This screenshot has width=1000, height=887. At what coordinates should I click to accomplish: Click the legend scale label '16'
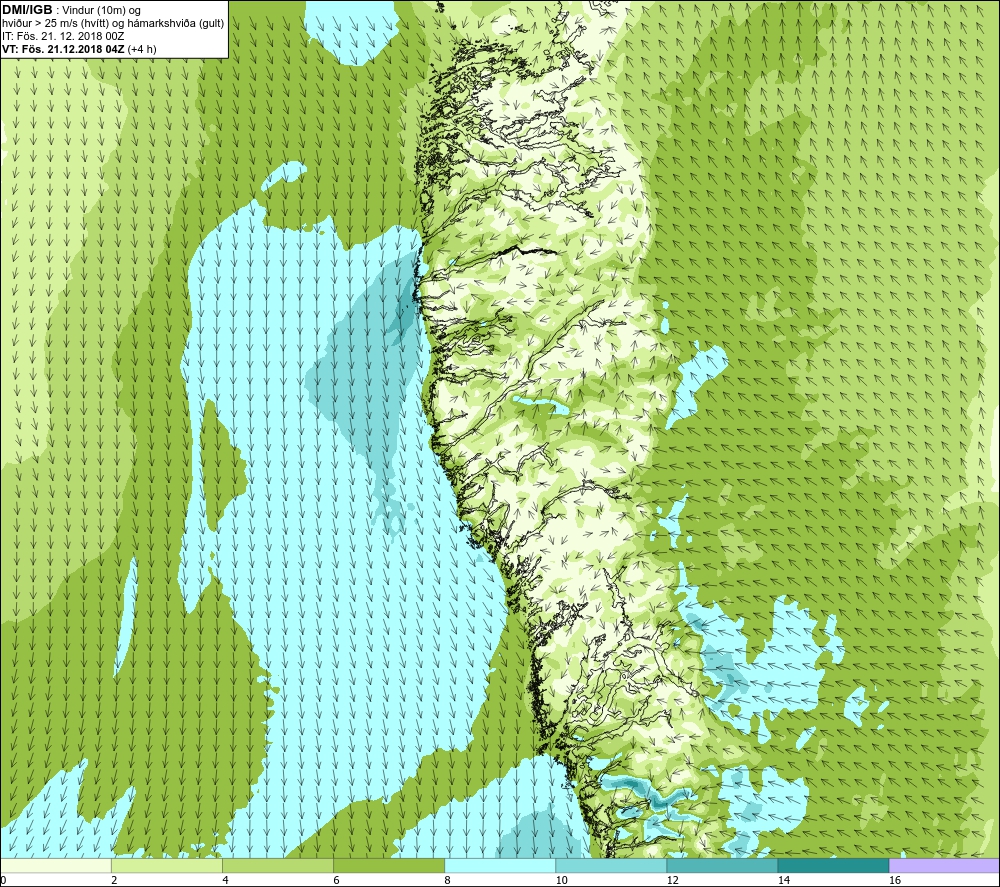point(895,881)
